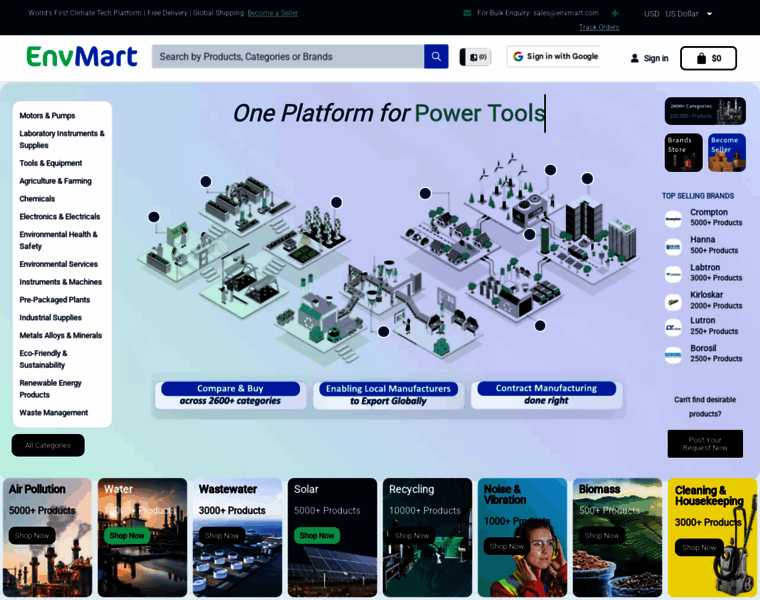Click Become a Seller link in top bar
The height and width of the screenshot is (600, 760).
coord(272,13)
